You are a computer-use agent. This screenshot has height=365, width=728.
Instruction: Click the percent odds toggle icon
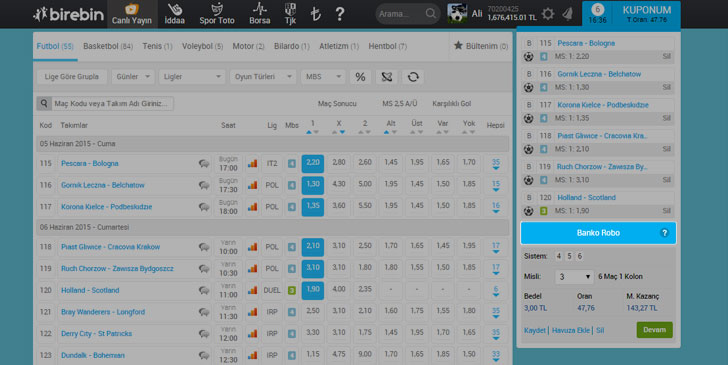click(x=360, y=77)
